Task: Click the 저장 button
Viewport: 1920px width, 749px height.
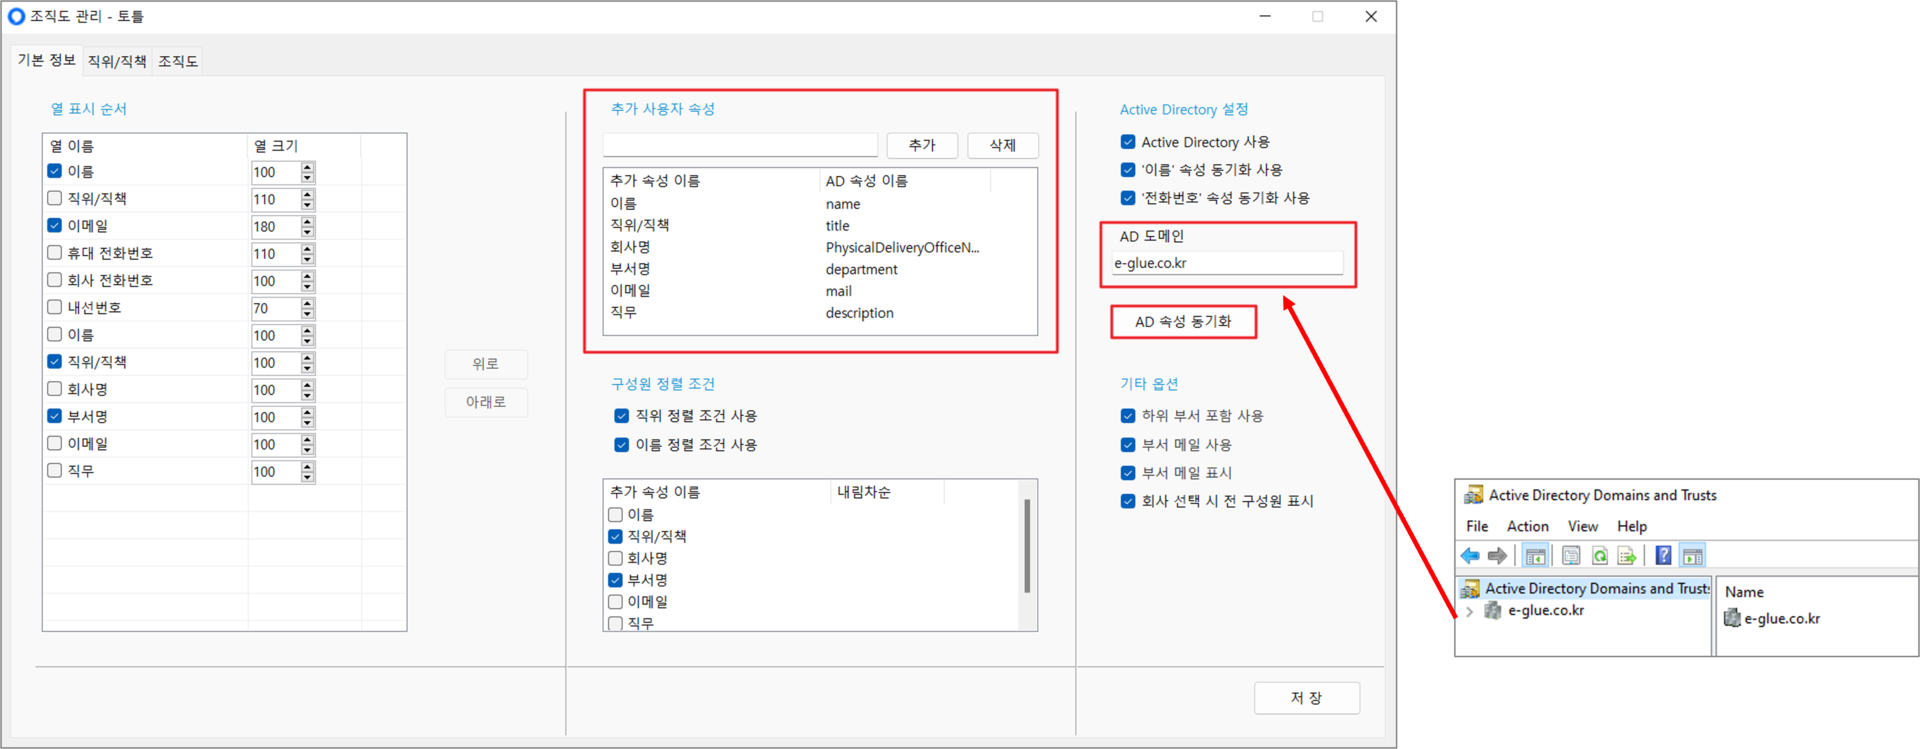Action: (x=1306, y=698)
